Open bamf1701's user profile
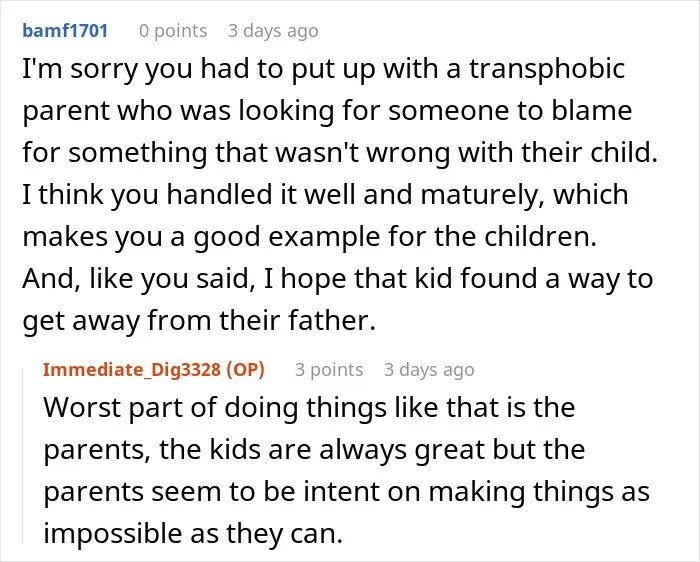Screen dimensions: 700x562 (x=65, y=31)
